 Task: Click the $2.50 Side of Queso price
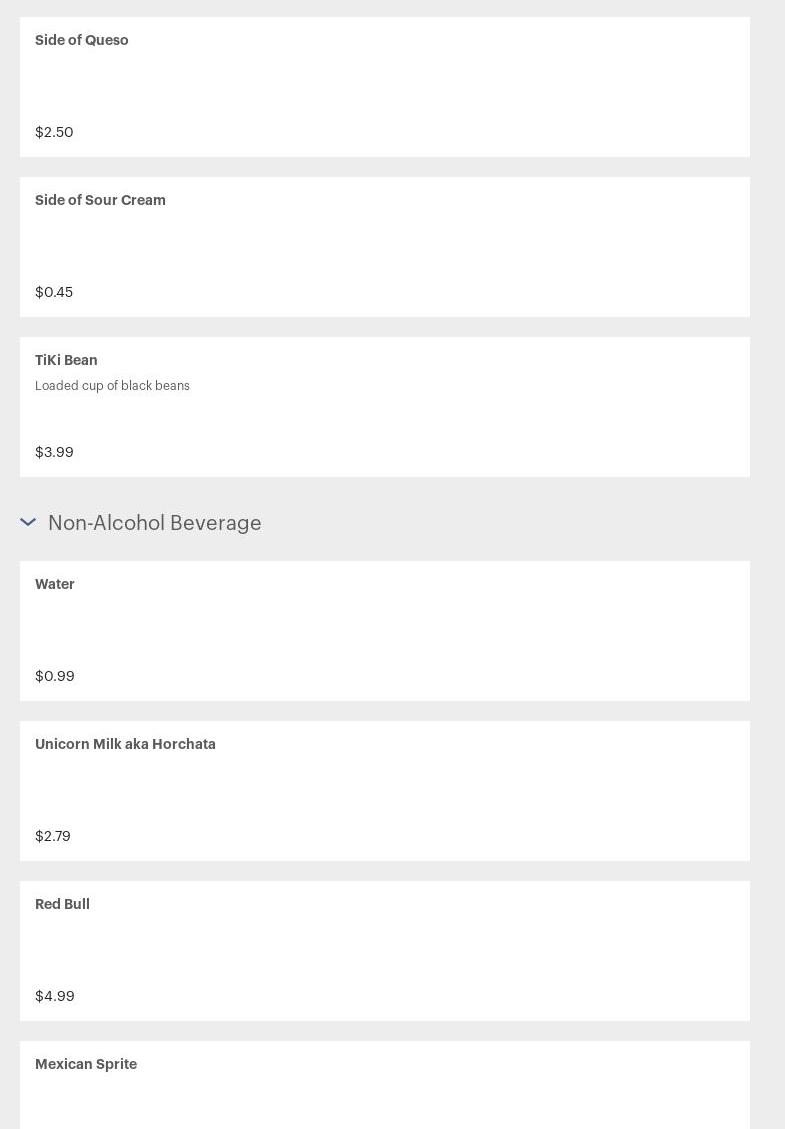pyautogui.click(x=54, y=132)
